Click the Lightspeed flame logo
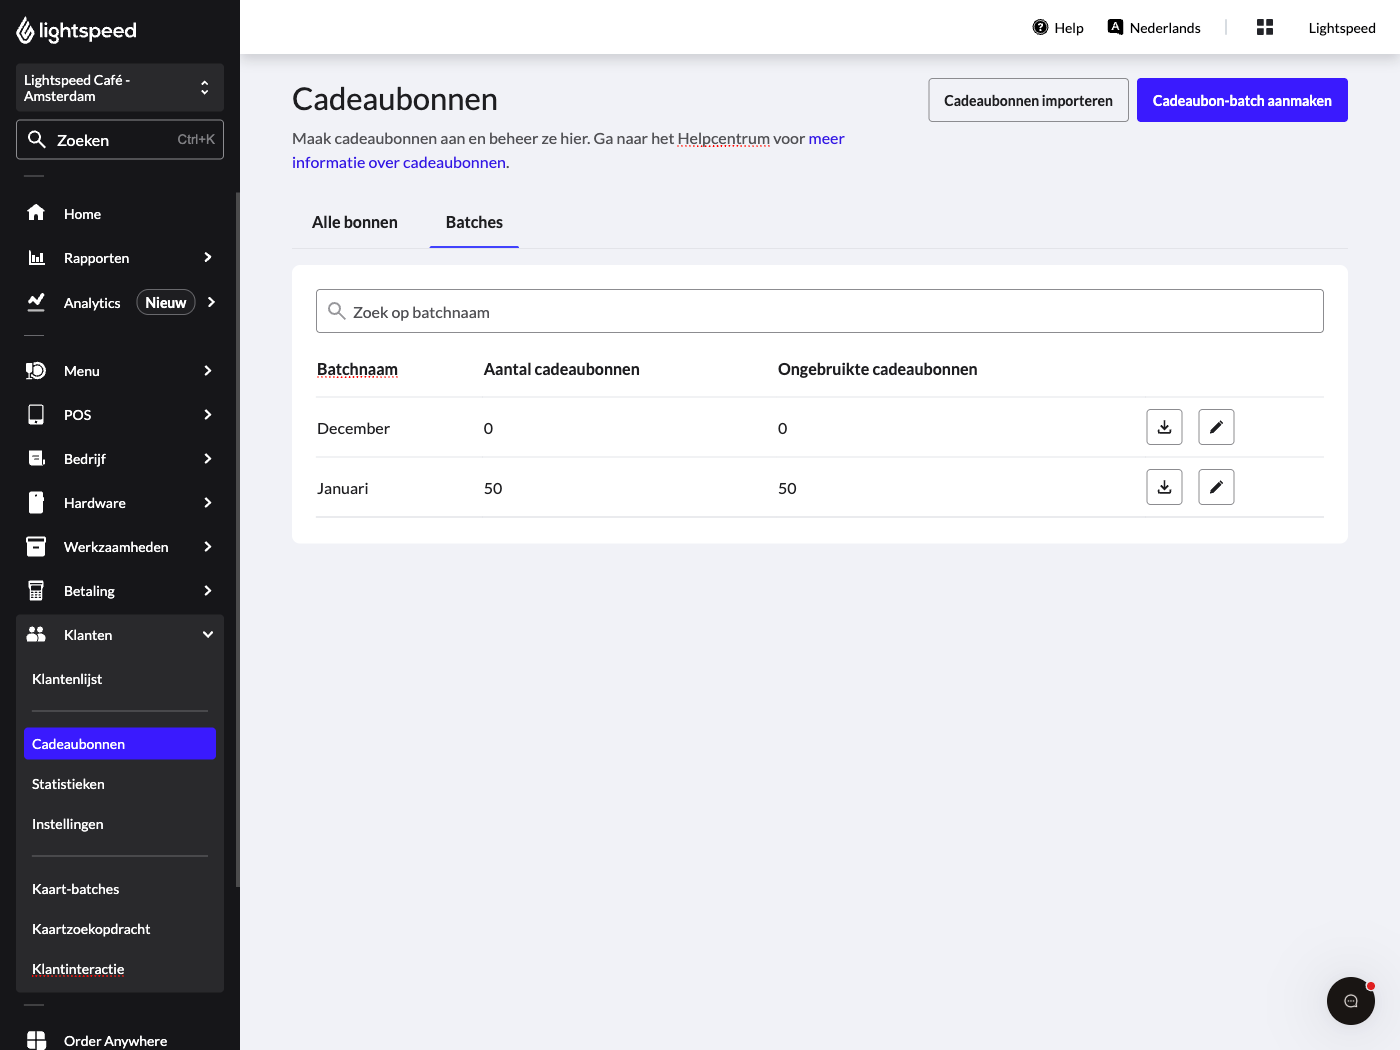 coord(26,31)
